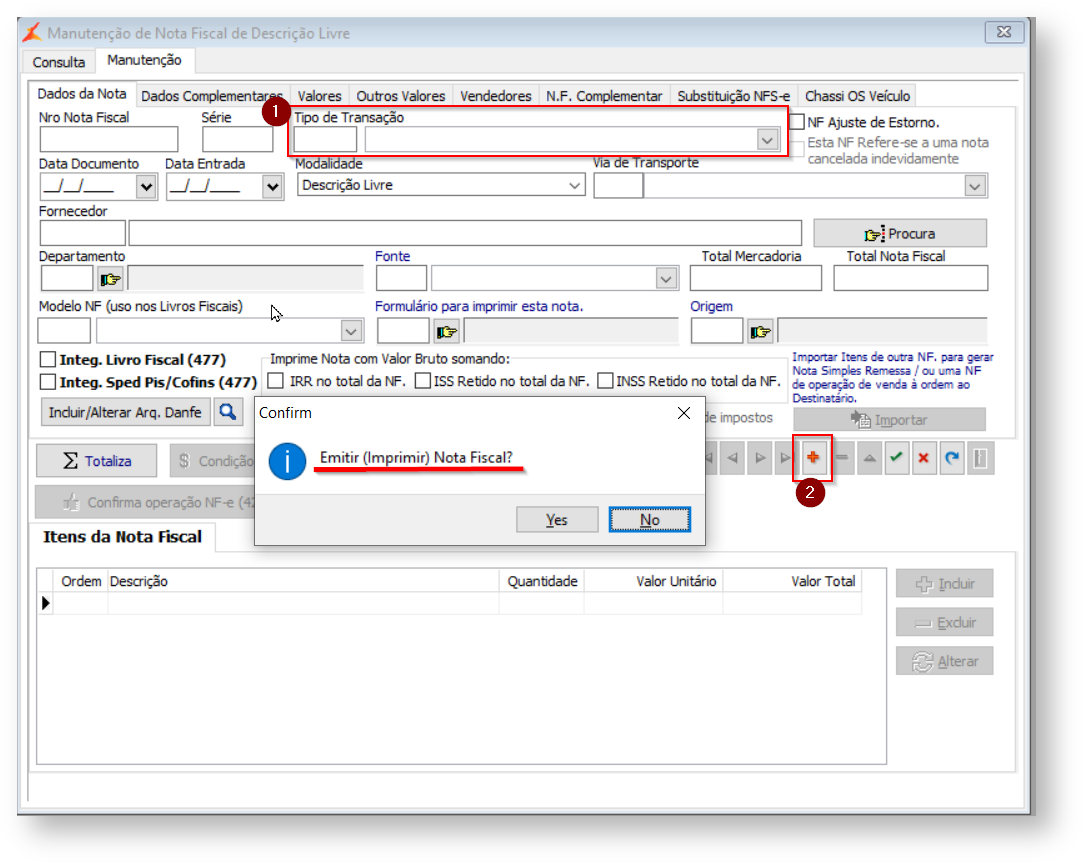This screenshot has height=864, width=1084.
Task: Check NF Ajuste de Estorno
Action: [798, 122]
